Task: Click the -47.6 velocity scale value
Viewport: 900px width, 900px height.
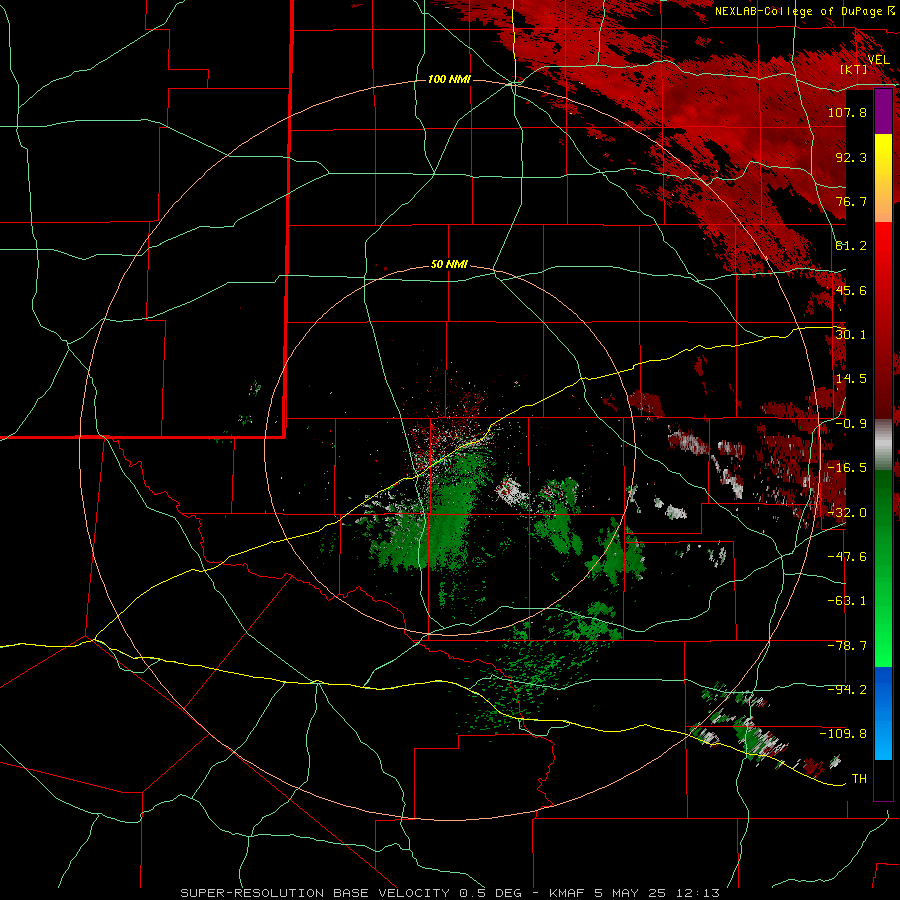Action: (x=847, y=557)
